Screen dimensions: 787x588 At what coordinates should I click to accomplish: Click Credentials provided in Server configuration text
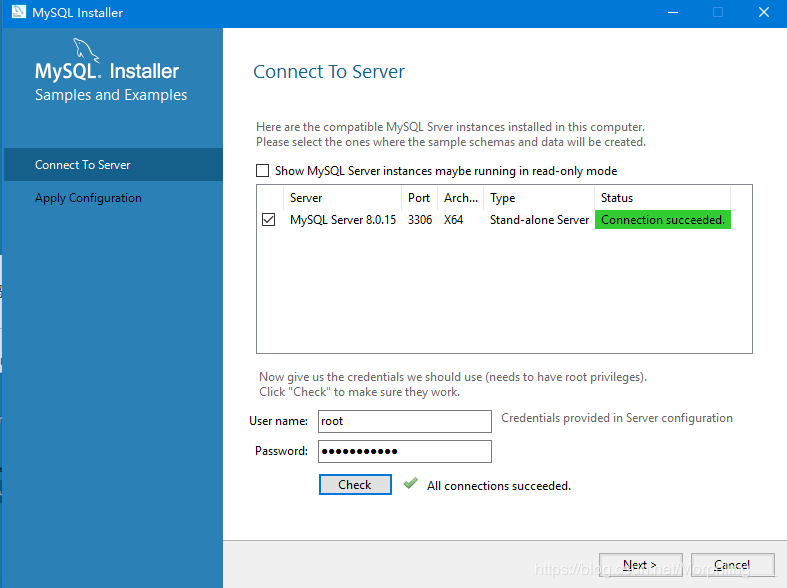[x=617, y=418]
